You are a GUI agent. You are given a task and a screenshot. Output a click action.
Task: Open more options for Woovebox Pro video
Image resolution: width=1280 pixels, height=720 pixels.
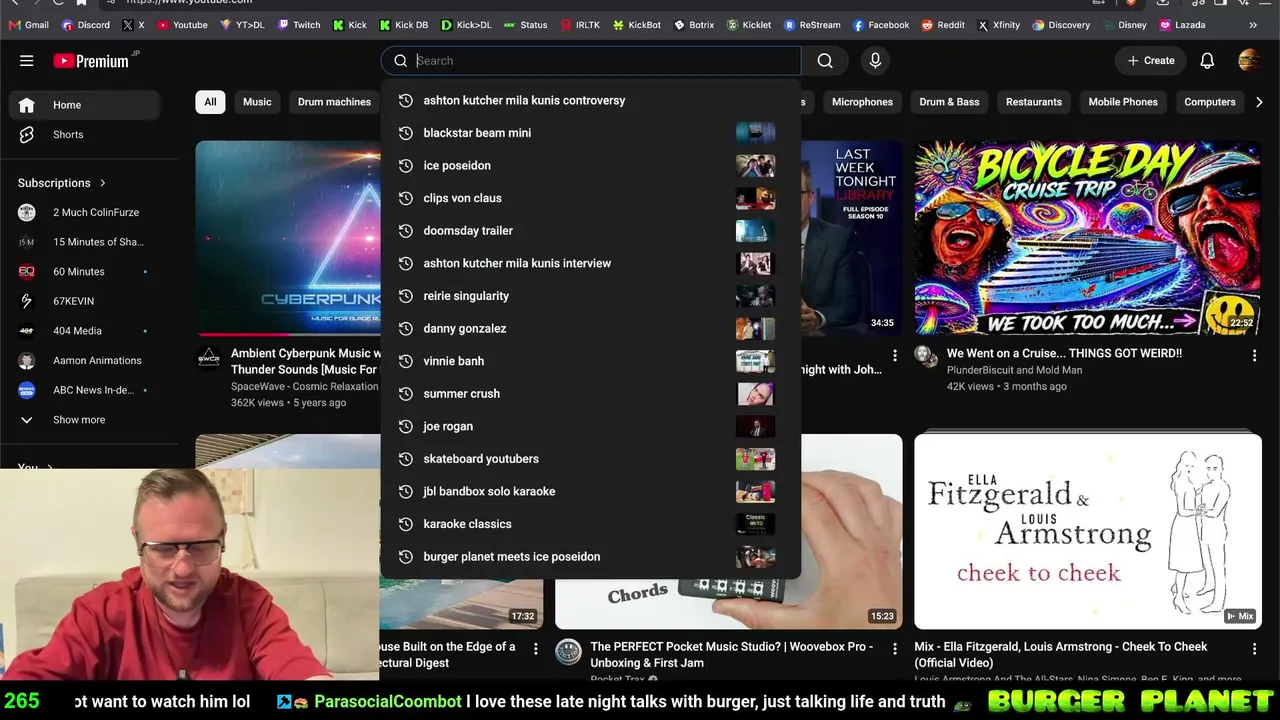coord(895,648)
